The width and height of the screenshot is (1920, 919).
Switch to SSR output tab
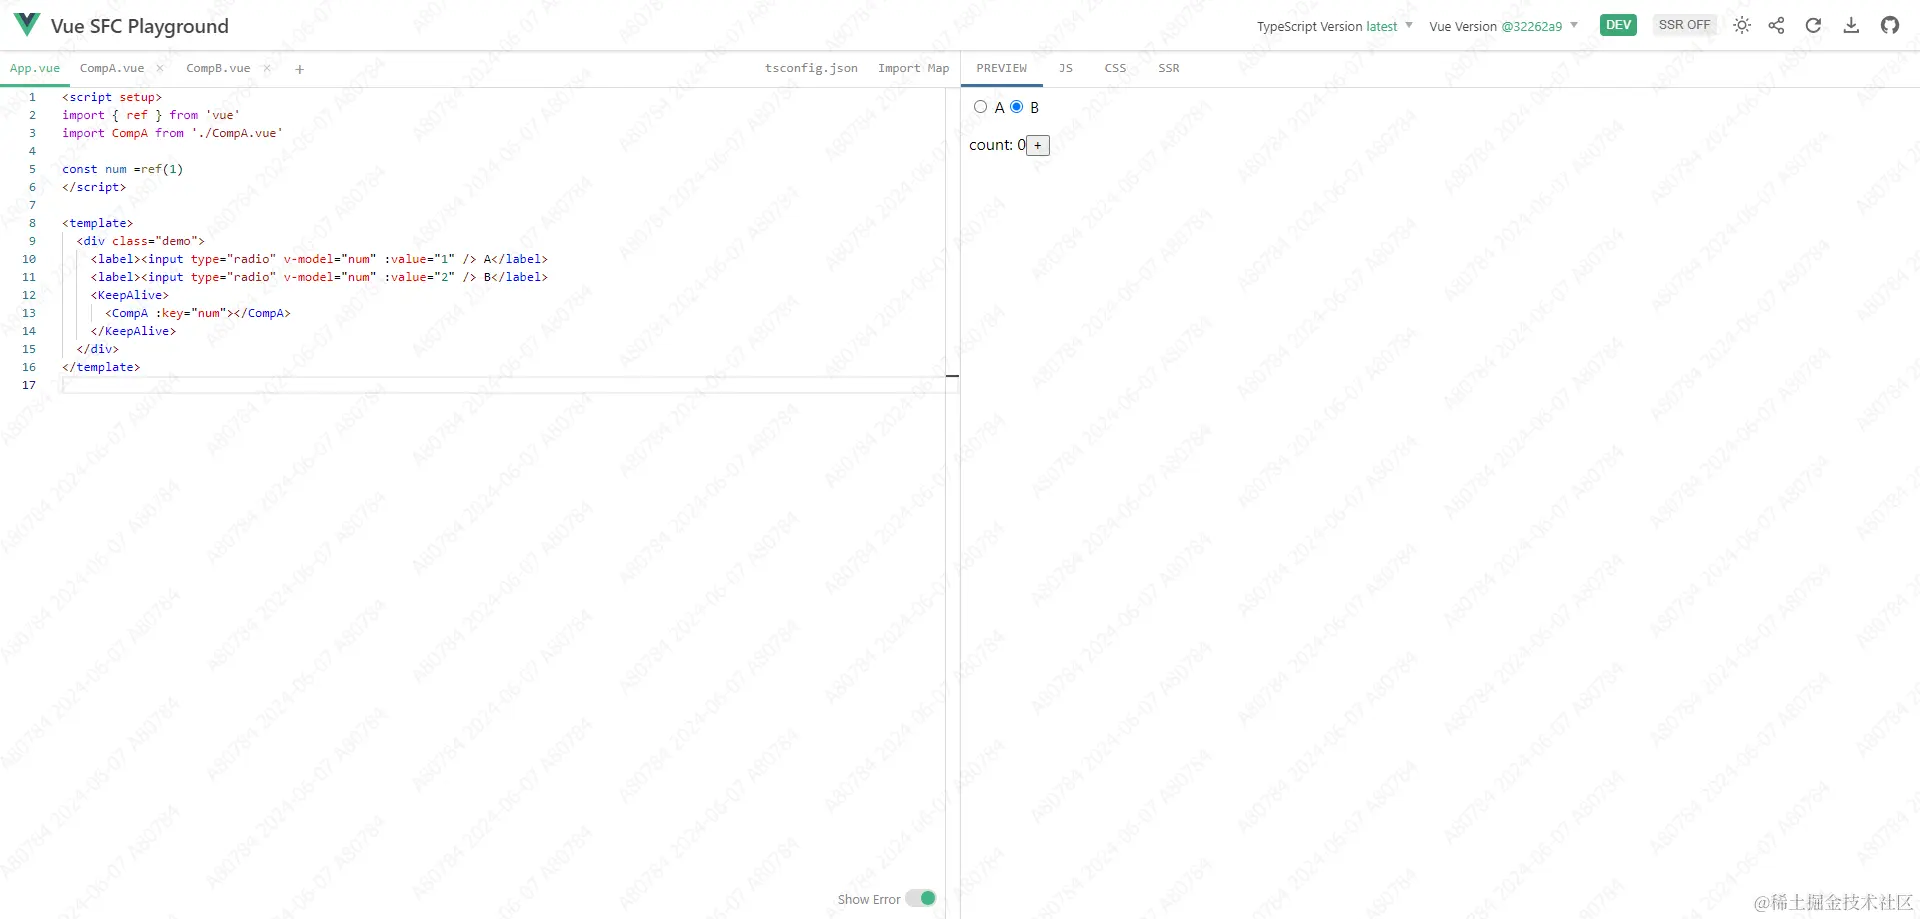pyautogui.click(x=1169, y=68)
